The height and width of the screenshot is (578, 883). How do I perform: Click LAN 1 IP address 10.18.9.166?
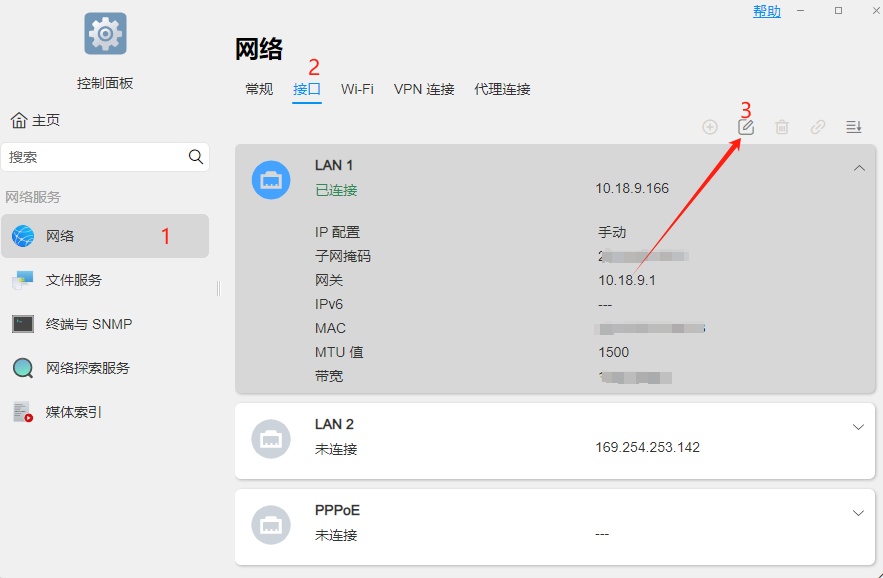coord(632,188)
